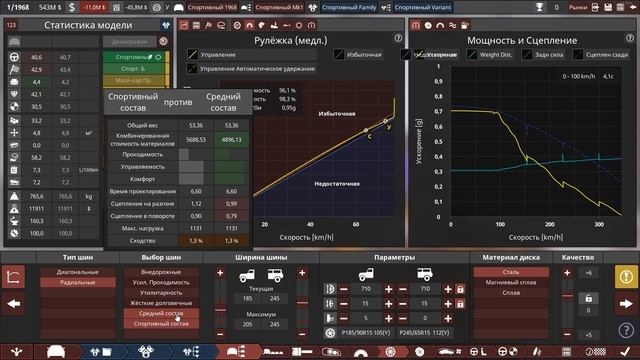Screen dimensions: 640x360
Task: Select the wave icon above power graph
Action: click(452, 25)
